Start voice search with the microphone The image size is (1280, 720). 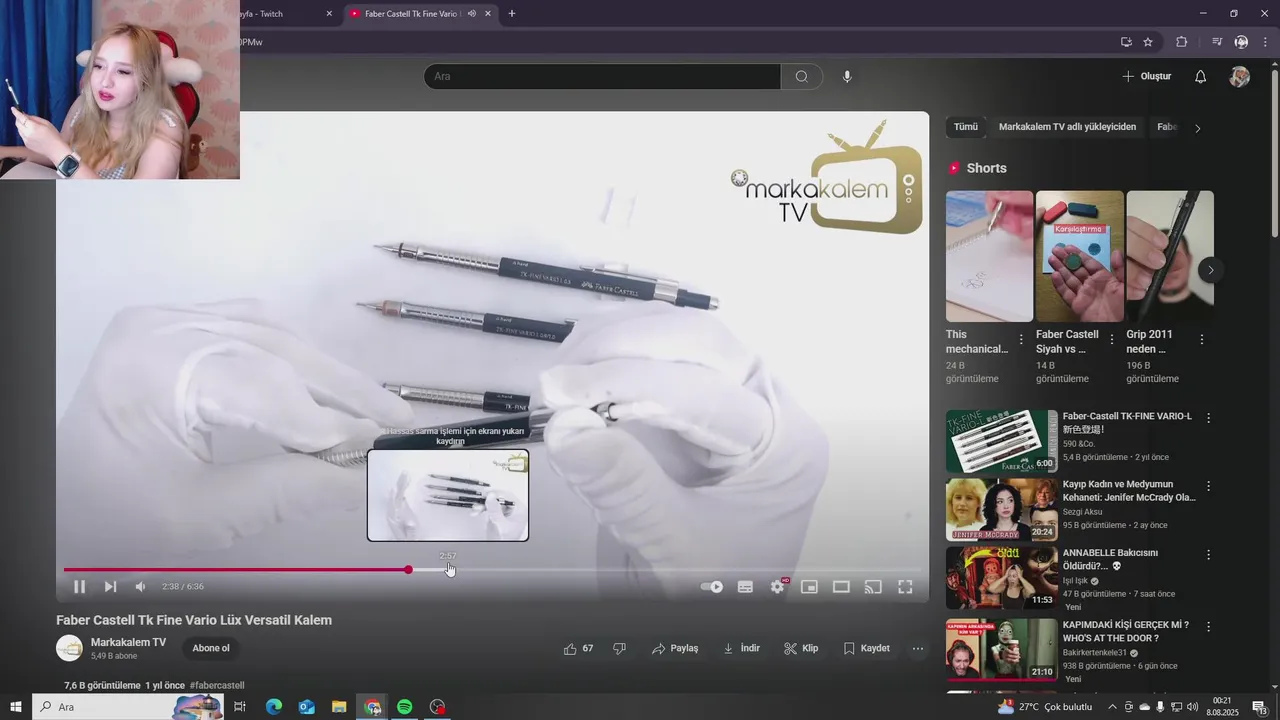point(847,76)
